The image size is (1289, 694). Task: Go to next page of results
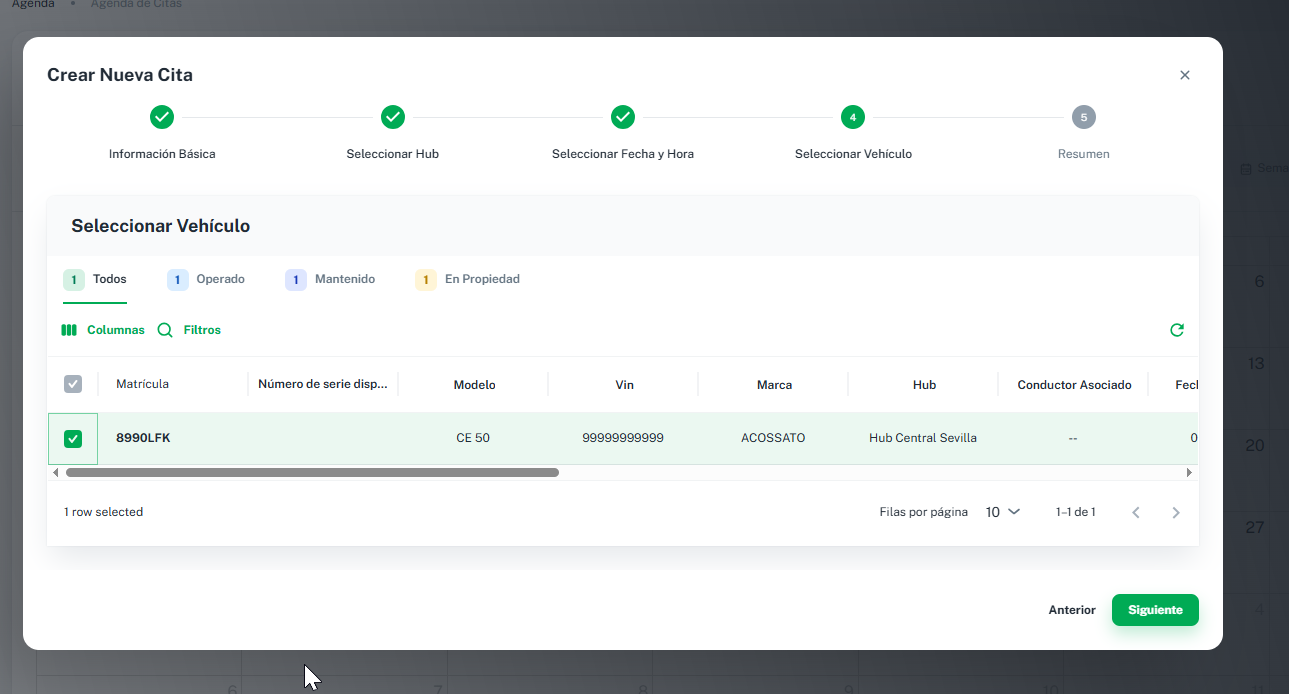point(1176,512)
